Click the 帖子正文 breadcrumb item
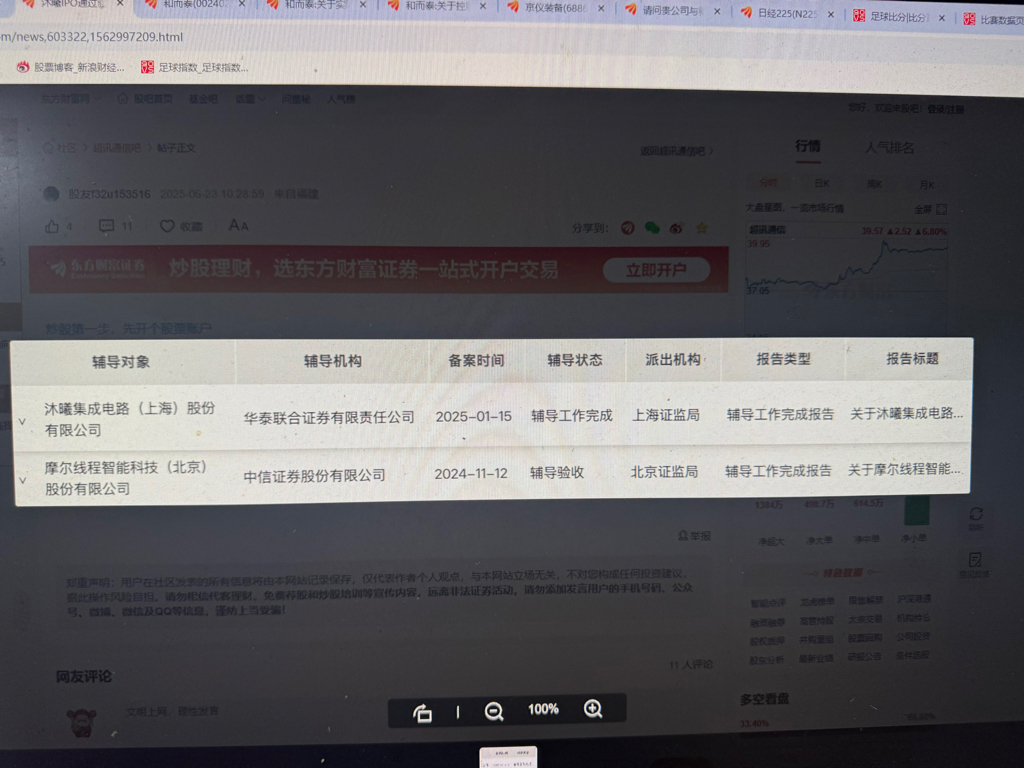1024x768 pixels. 176,148
